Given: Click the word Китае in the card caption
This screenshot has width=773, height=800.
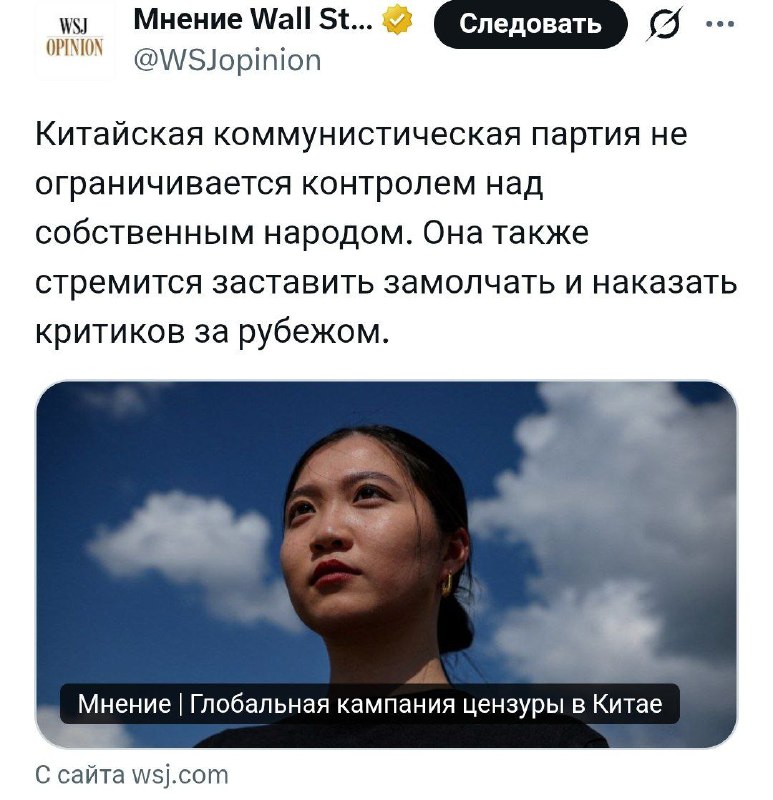Looking at the screenshot, I should tap(627, 704).
